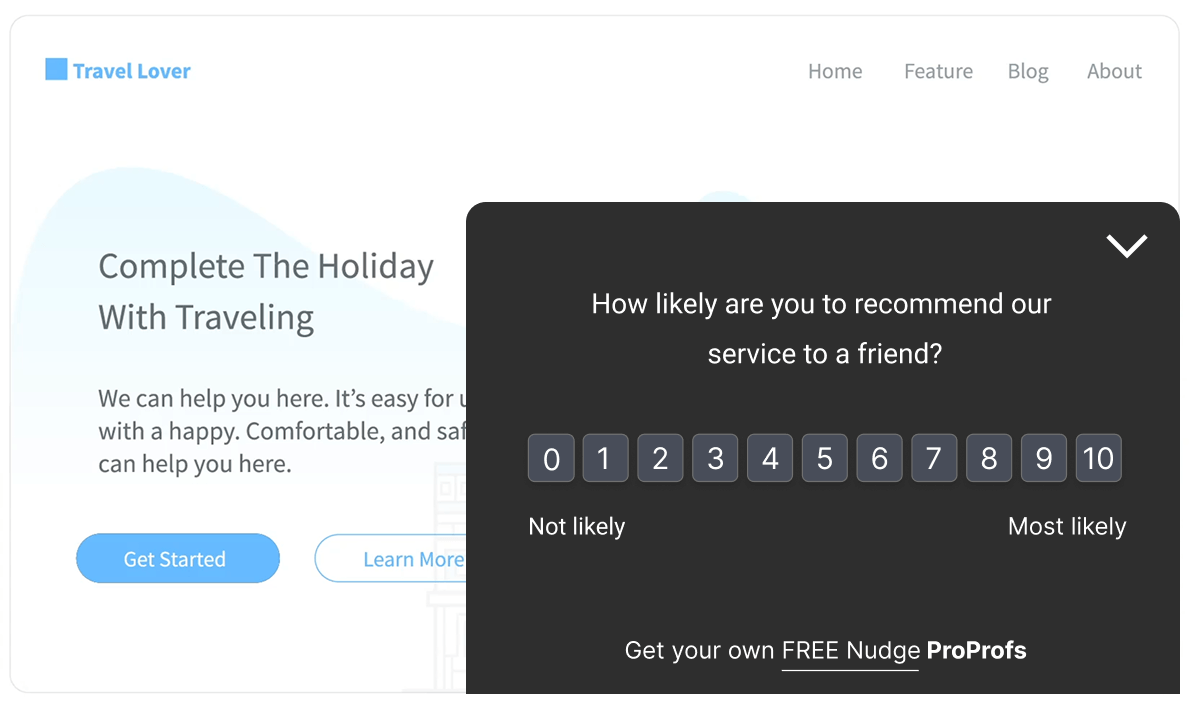The image size is (1190, 706).
Task: Click the Travel Lover brand logo
Action: tap(118, 70)
